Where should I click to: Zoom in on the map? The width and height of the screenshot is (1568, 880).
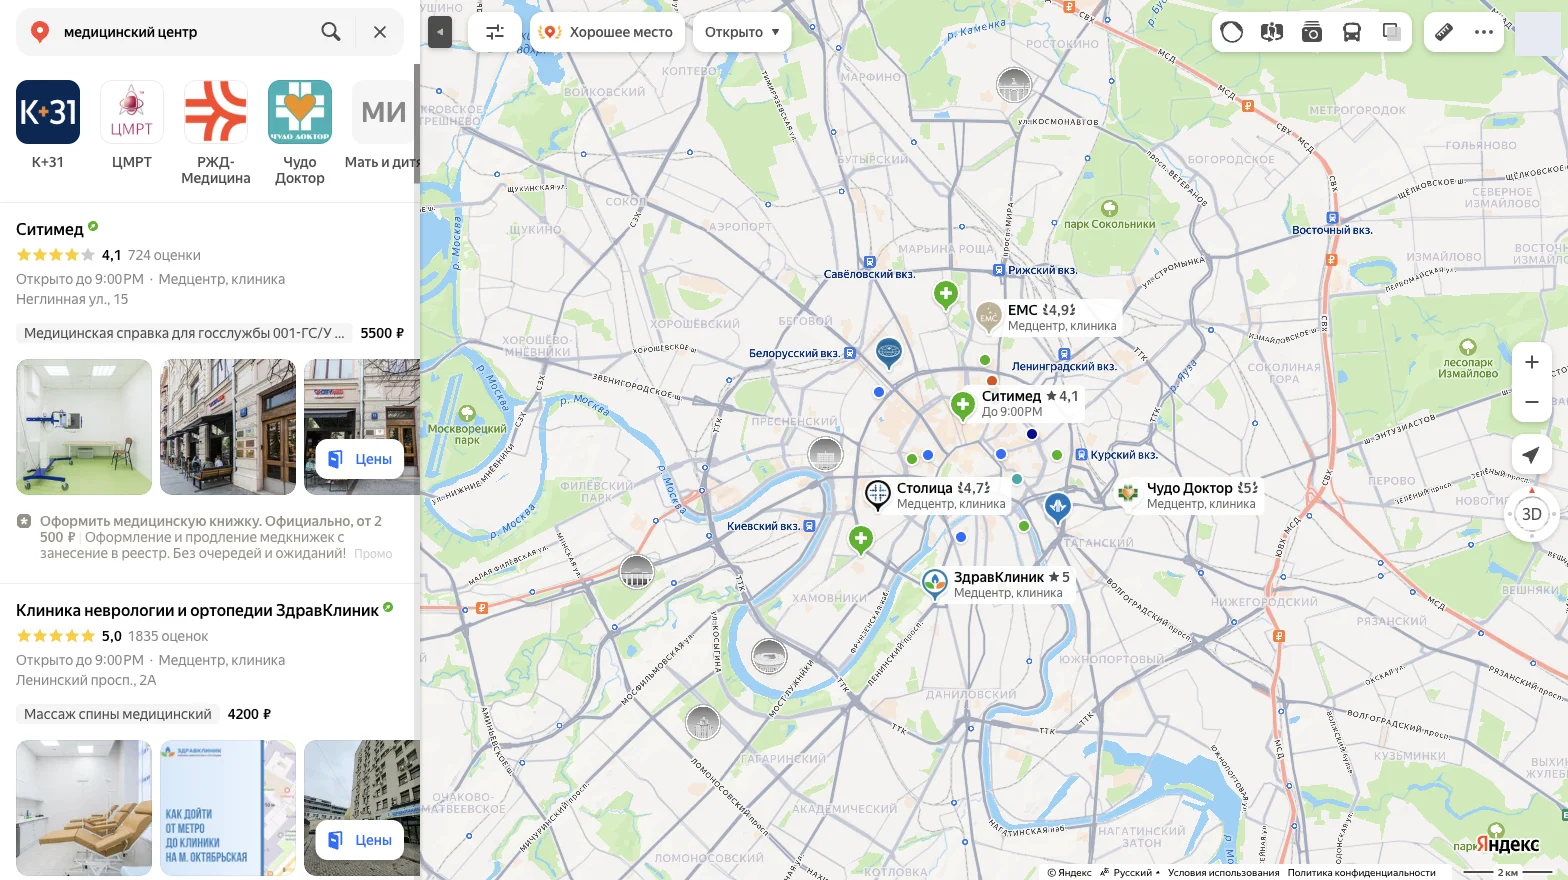coord(1532,362)
